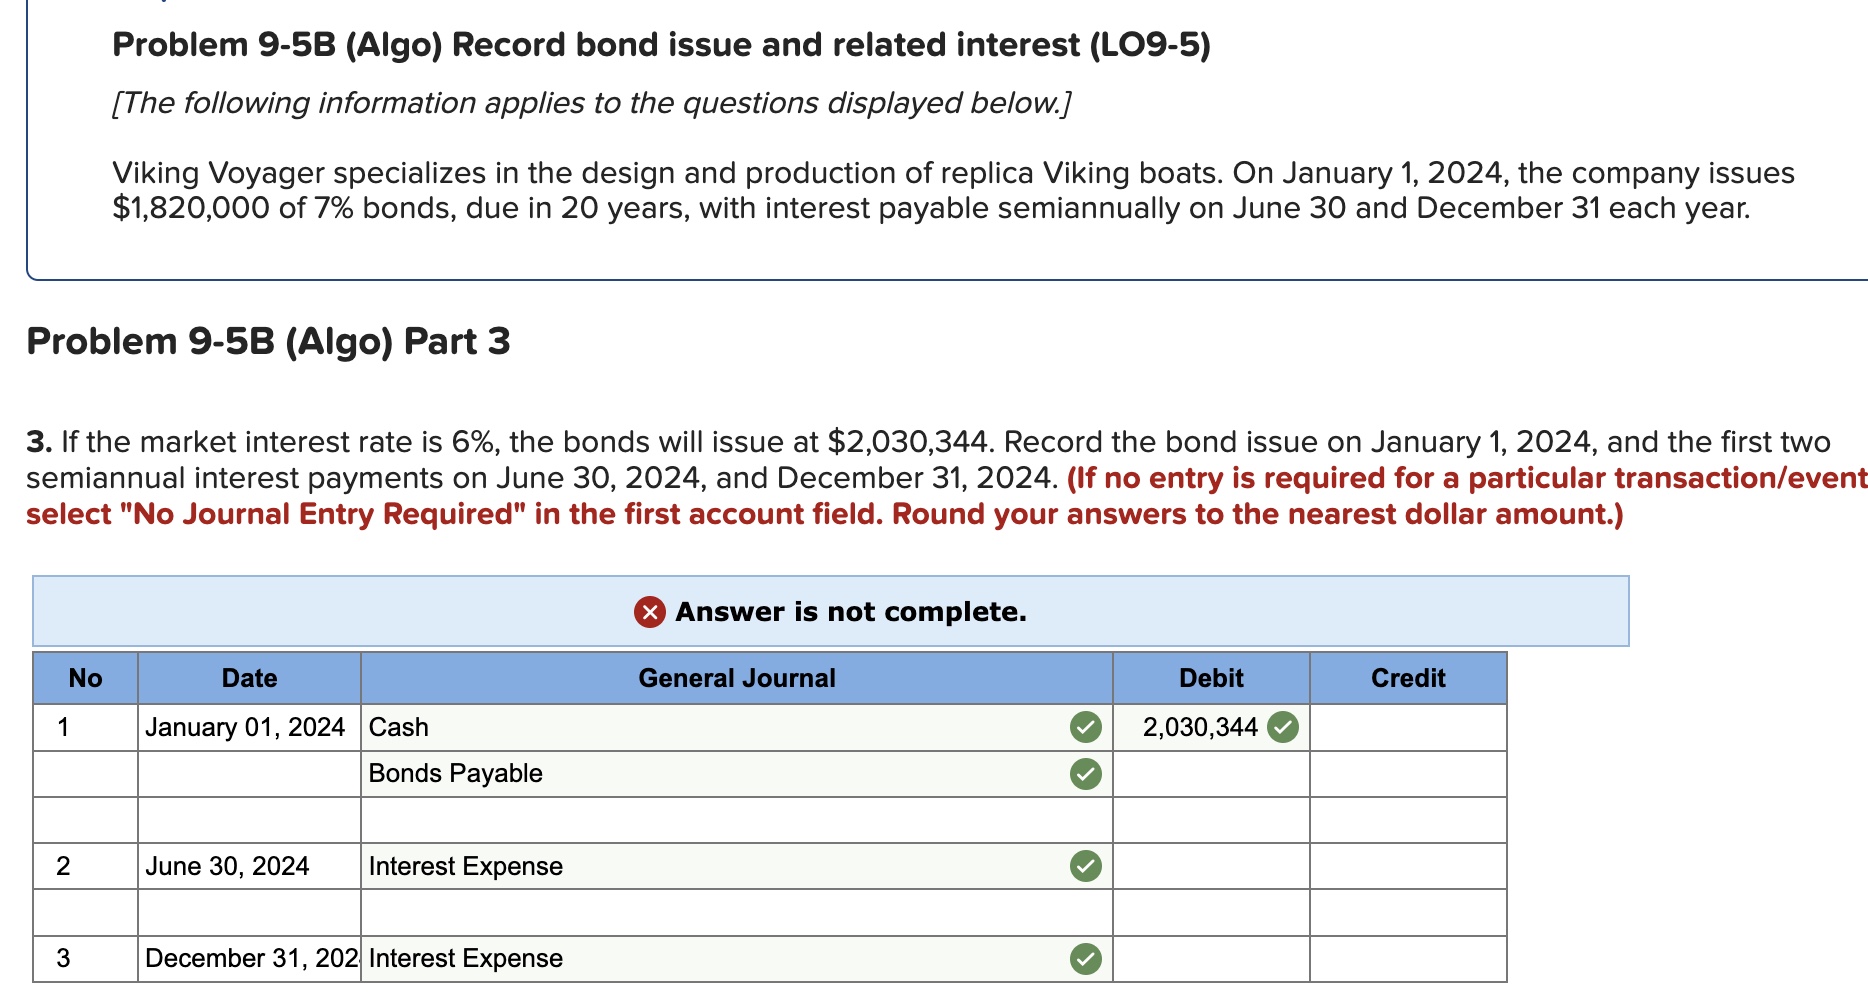The width and height of the screenshot is (1868, 1007).
Task: Click the 'Problem 9-5B (Algo) Part 3' heading
Action: click(268, 341)
